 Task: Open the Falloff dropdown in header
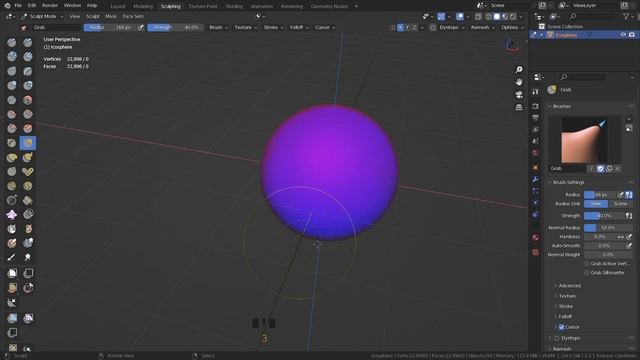(x=299, y=27)
